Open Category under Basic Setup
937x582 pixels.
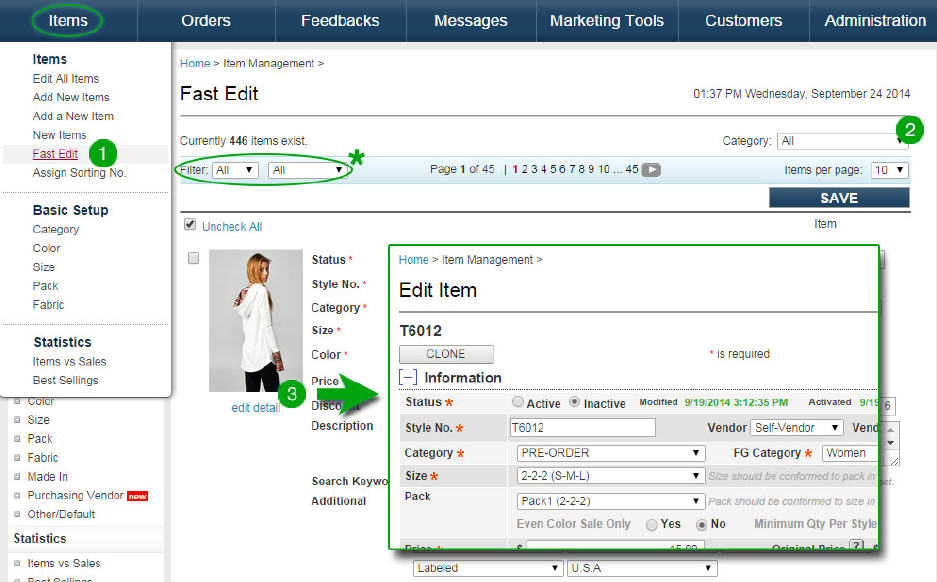click(x=56, y=229)
